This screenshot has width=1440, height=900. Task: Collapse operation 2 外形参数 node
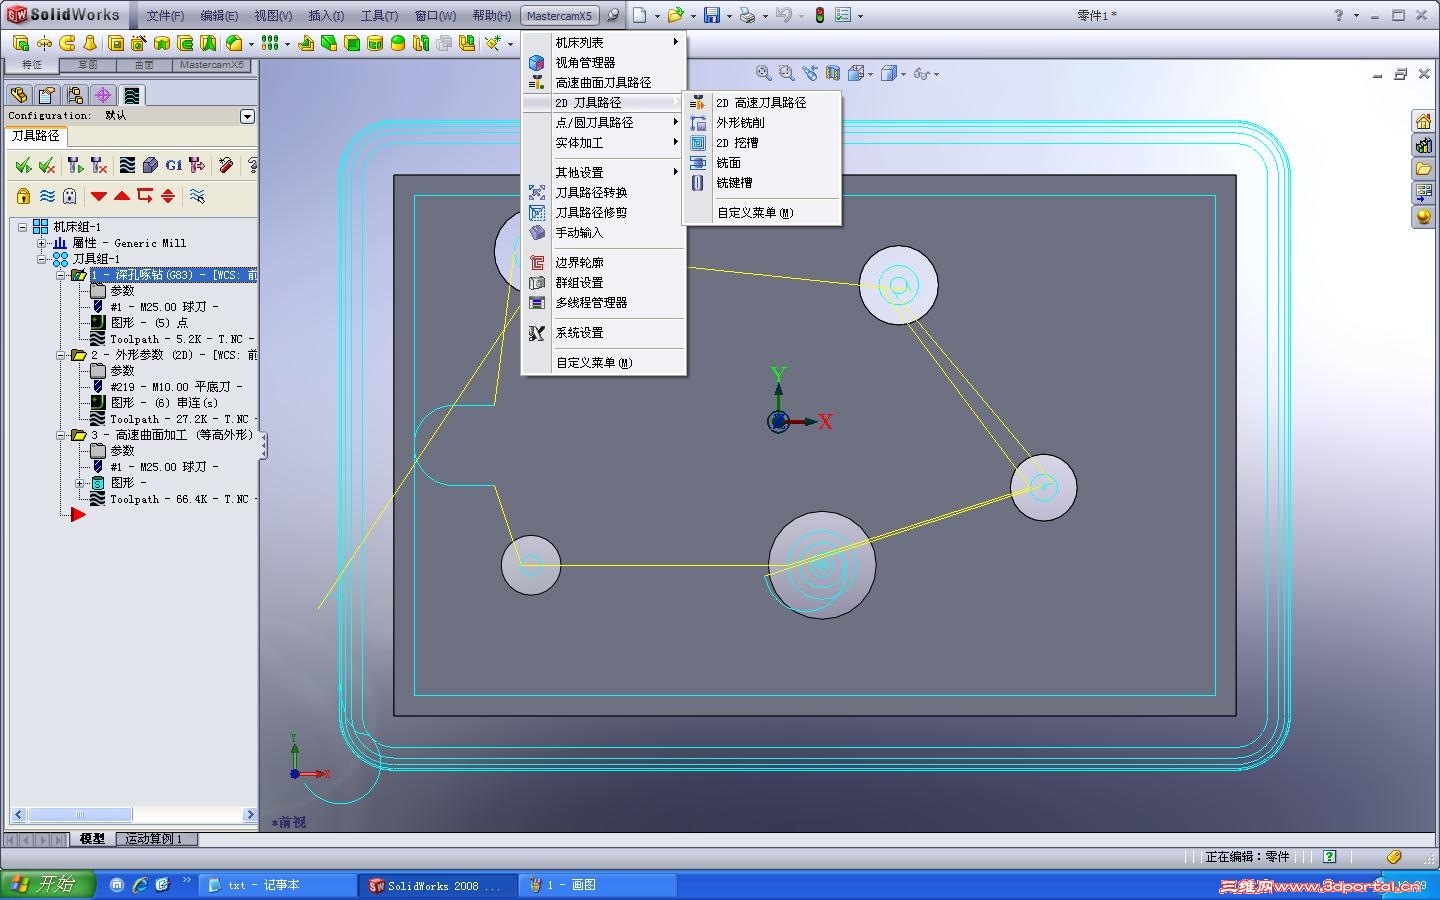[60, 355]
